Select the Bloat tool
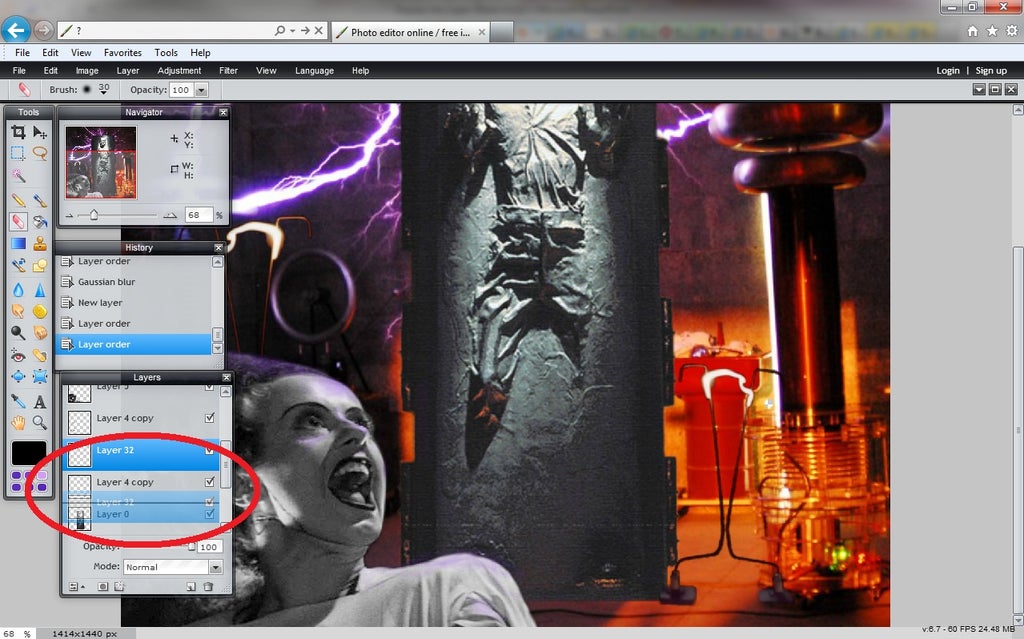1024x639 pixels. (x=18, y=377)
